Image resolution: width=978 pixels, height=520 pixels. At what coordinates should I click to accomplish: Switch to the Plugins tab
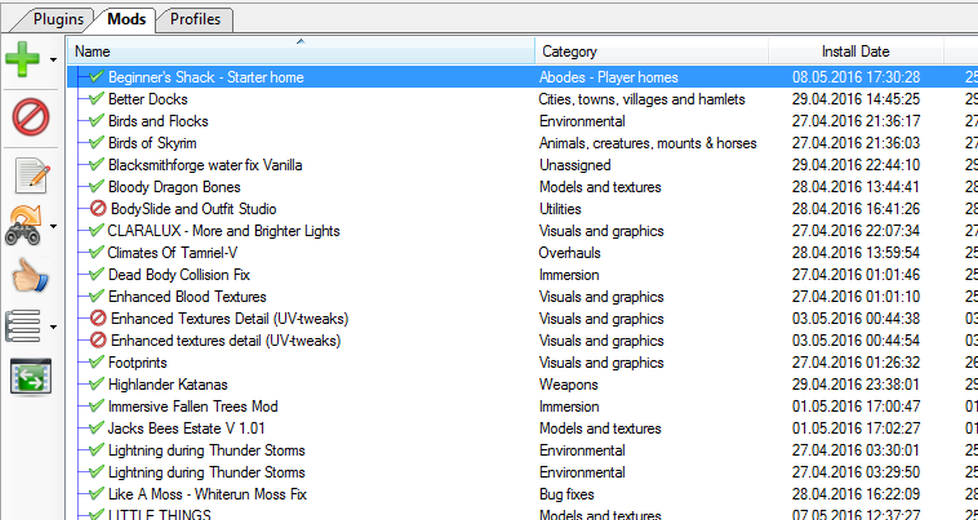pyautogui.click(x=58, y=19)
